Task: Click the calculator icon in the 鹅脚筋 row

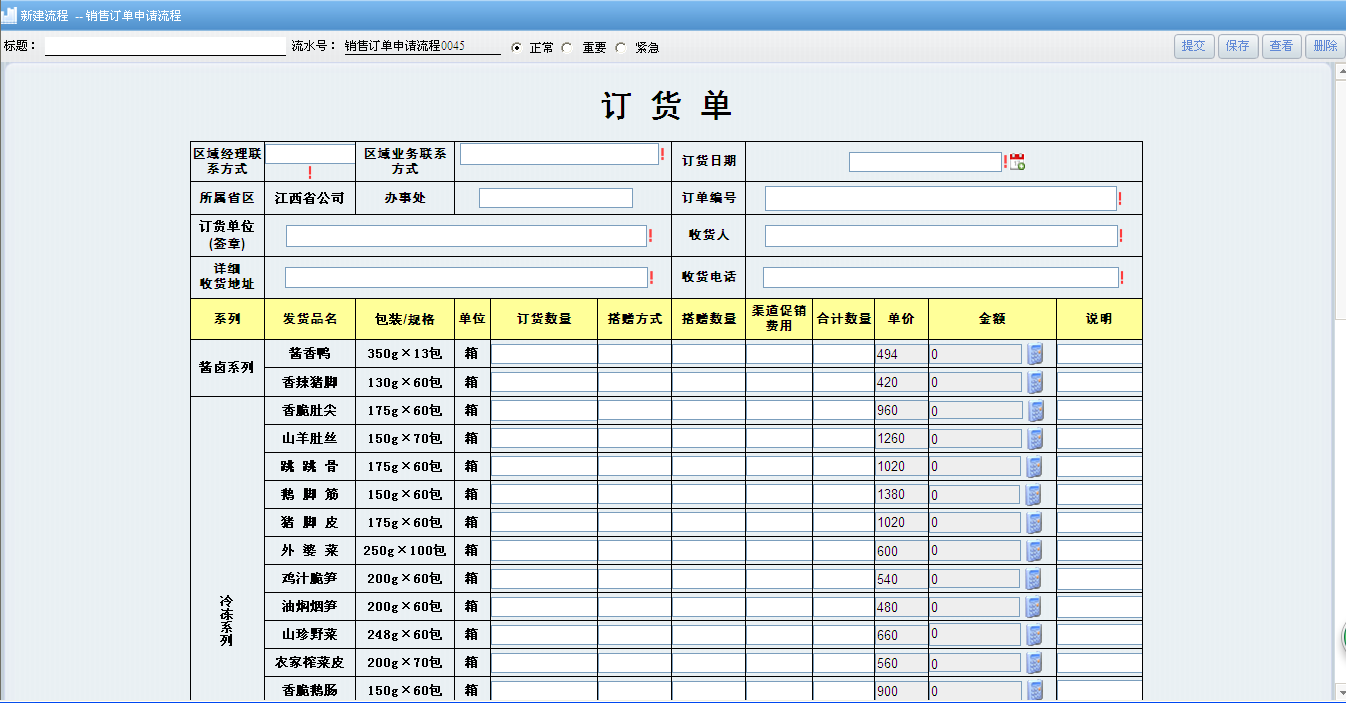Action: click(1035, 494)
